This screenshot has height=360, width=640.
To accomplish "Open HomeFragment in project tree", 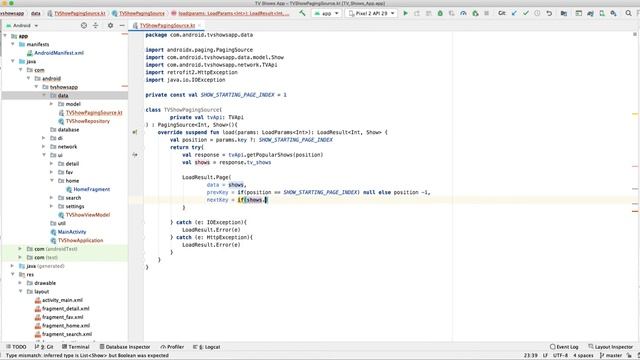I will pos(88,189).
